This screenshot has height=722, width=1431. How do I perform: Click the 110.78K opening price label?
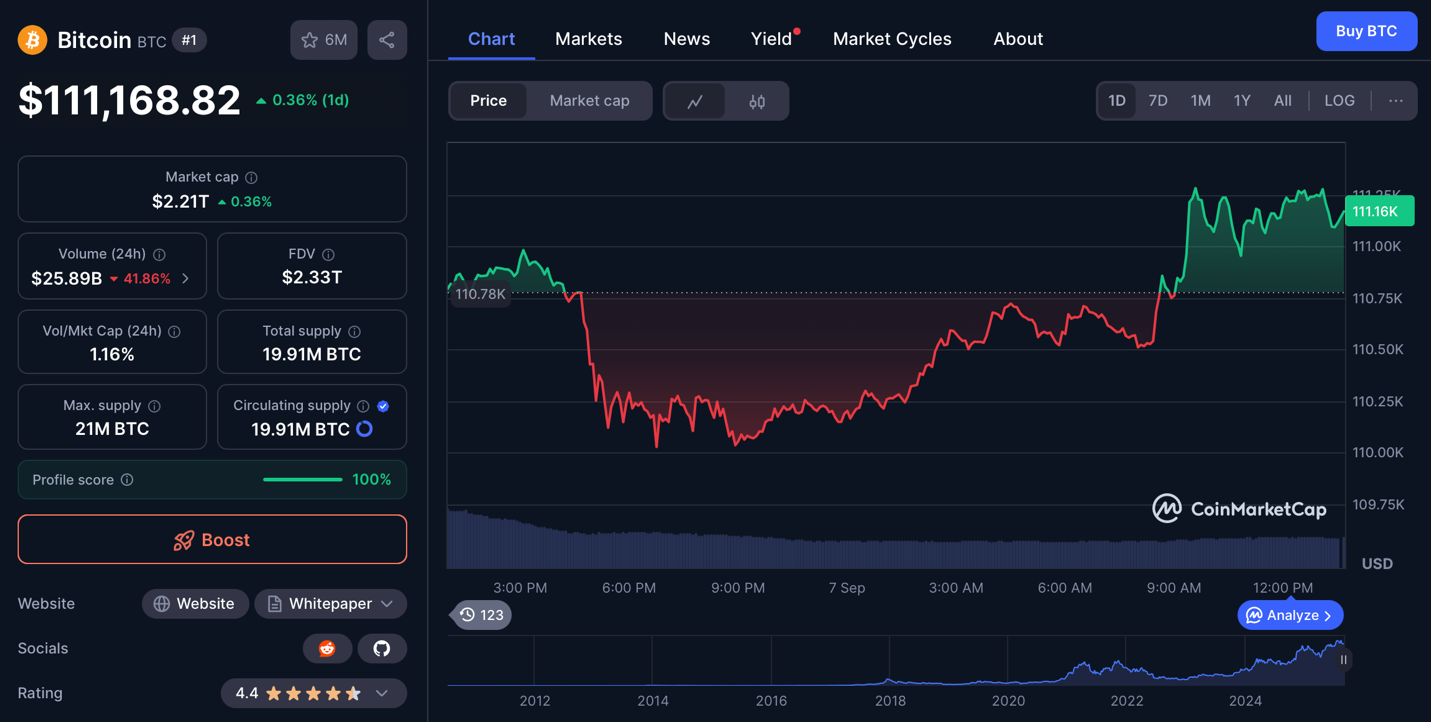point(480,294)
